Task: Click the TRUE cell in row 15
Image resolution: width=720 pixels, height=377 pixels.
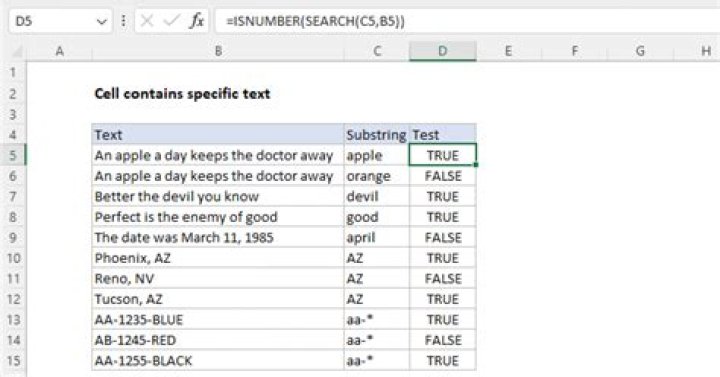Action: click(443, 360)
